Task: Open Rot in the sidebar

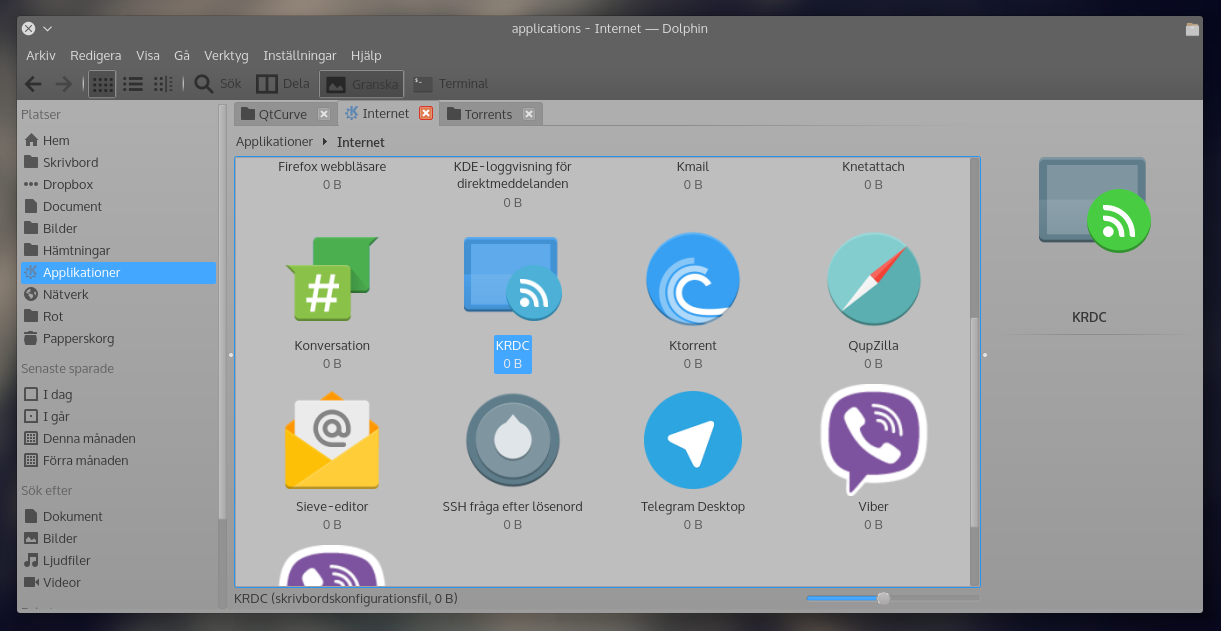Action: [118, 317]
